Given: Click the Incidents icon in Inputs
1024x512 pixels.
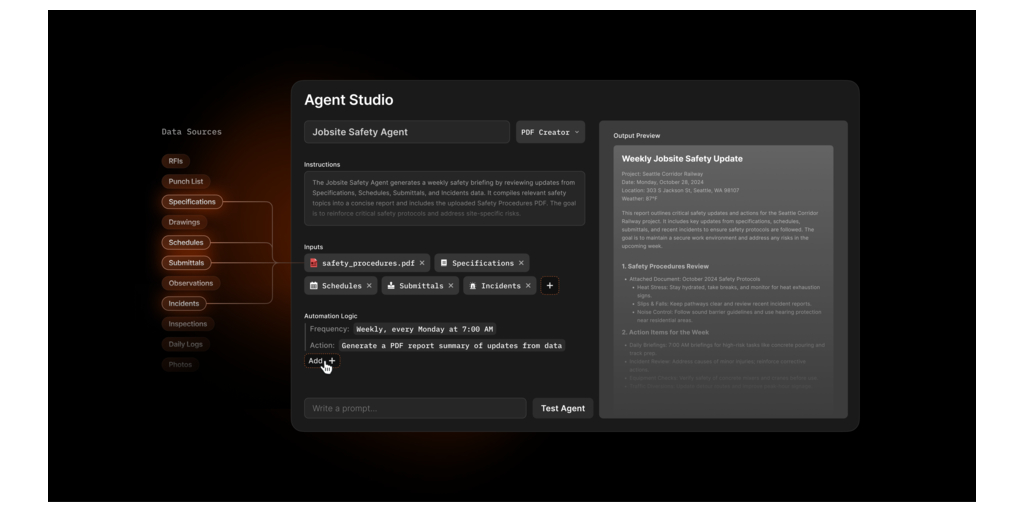Looking at the screenshot, I should coord(472,286).
